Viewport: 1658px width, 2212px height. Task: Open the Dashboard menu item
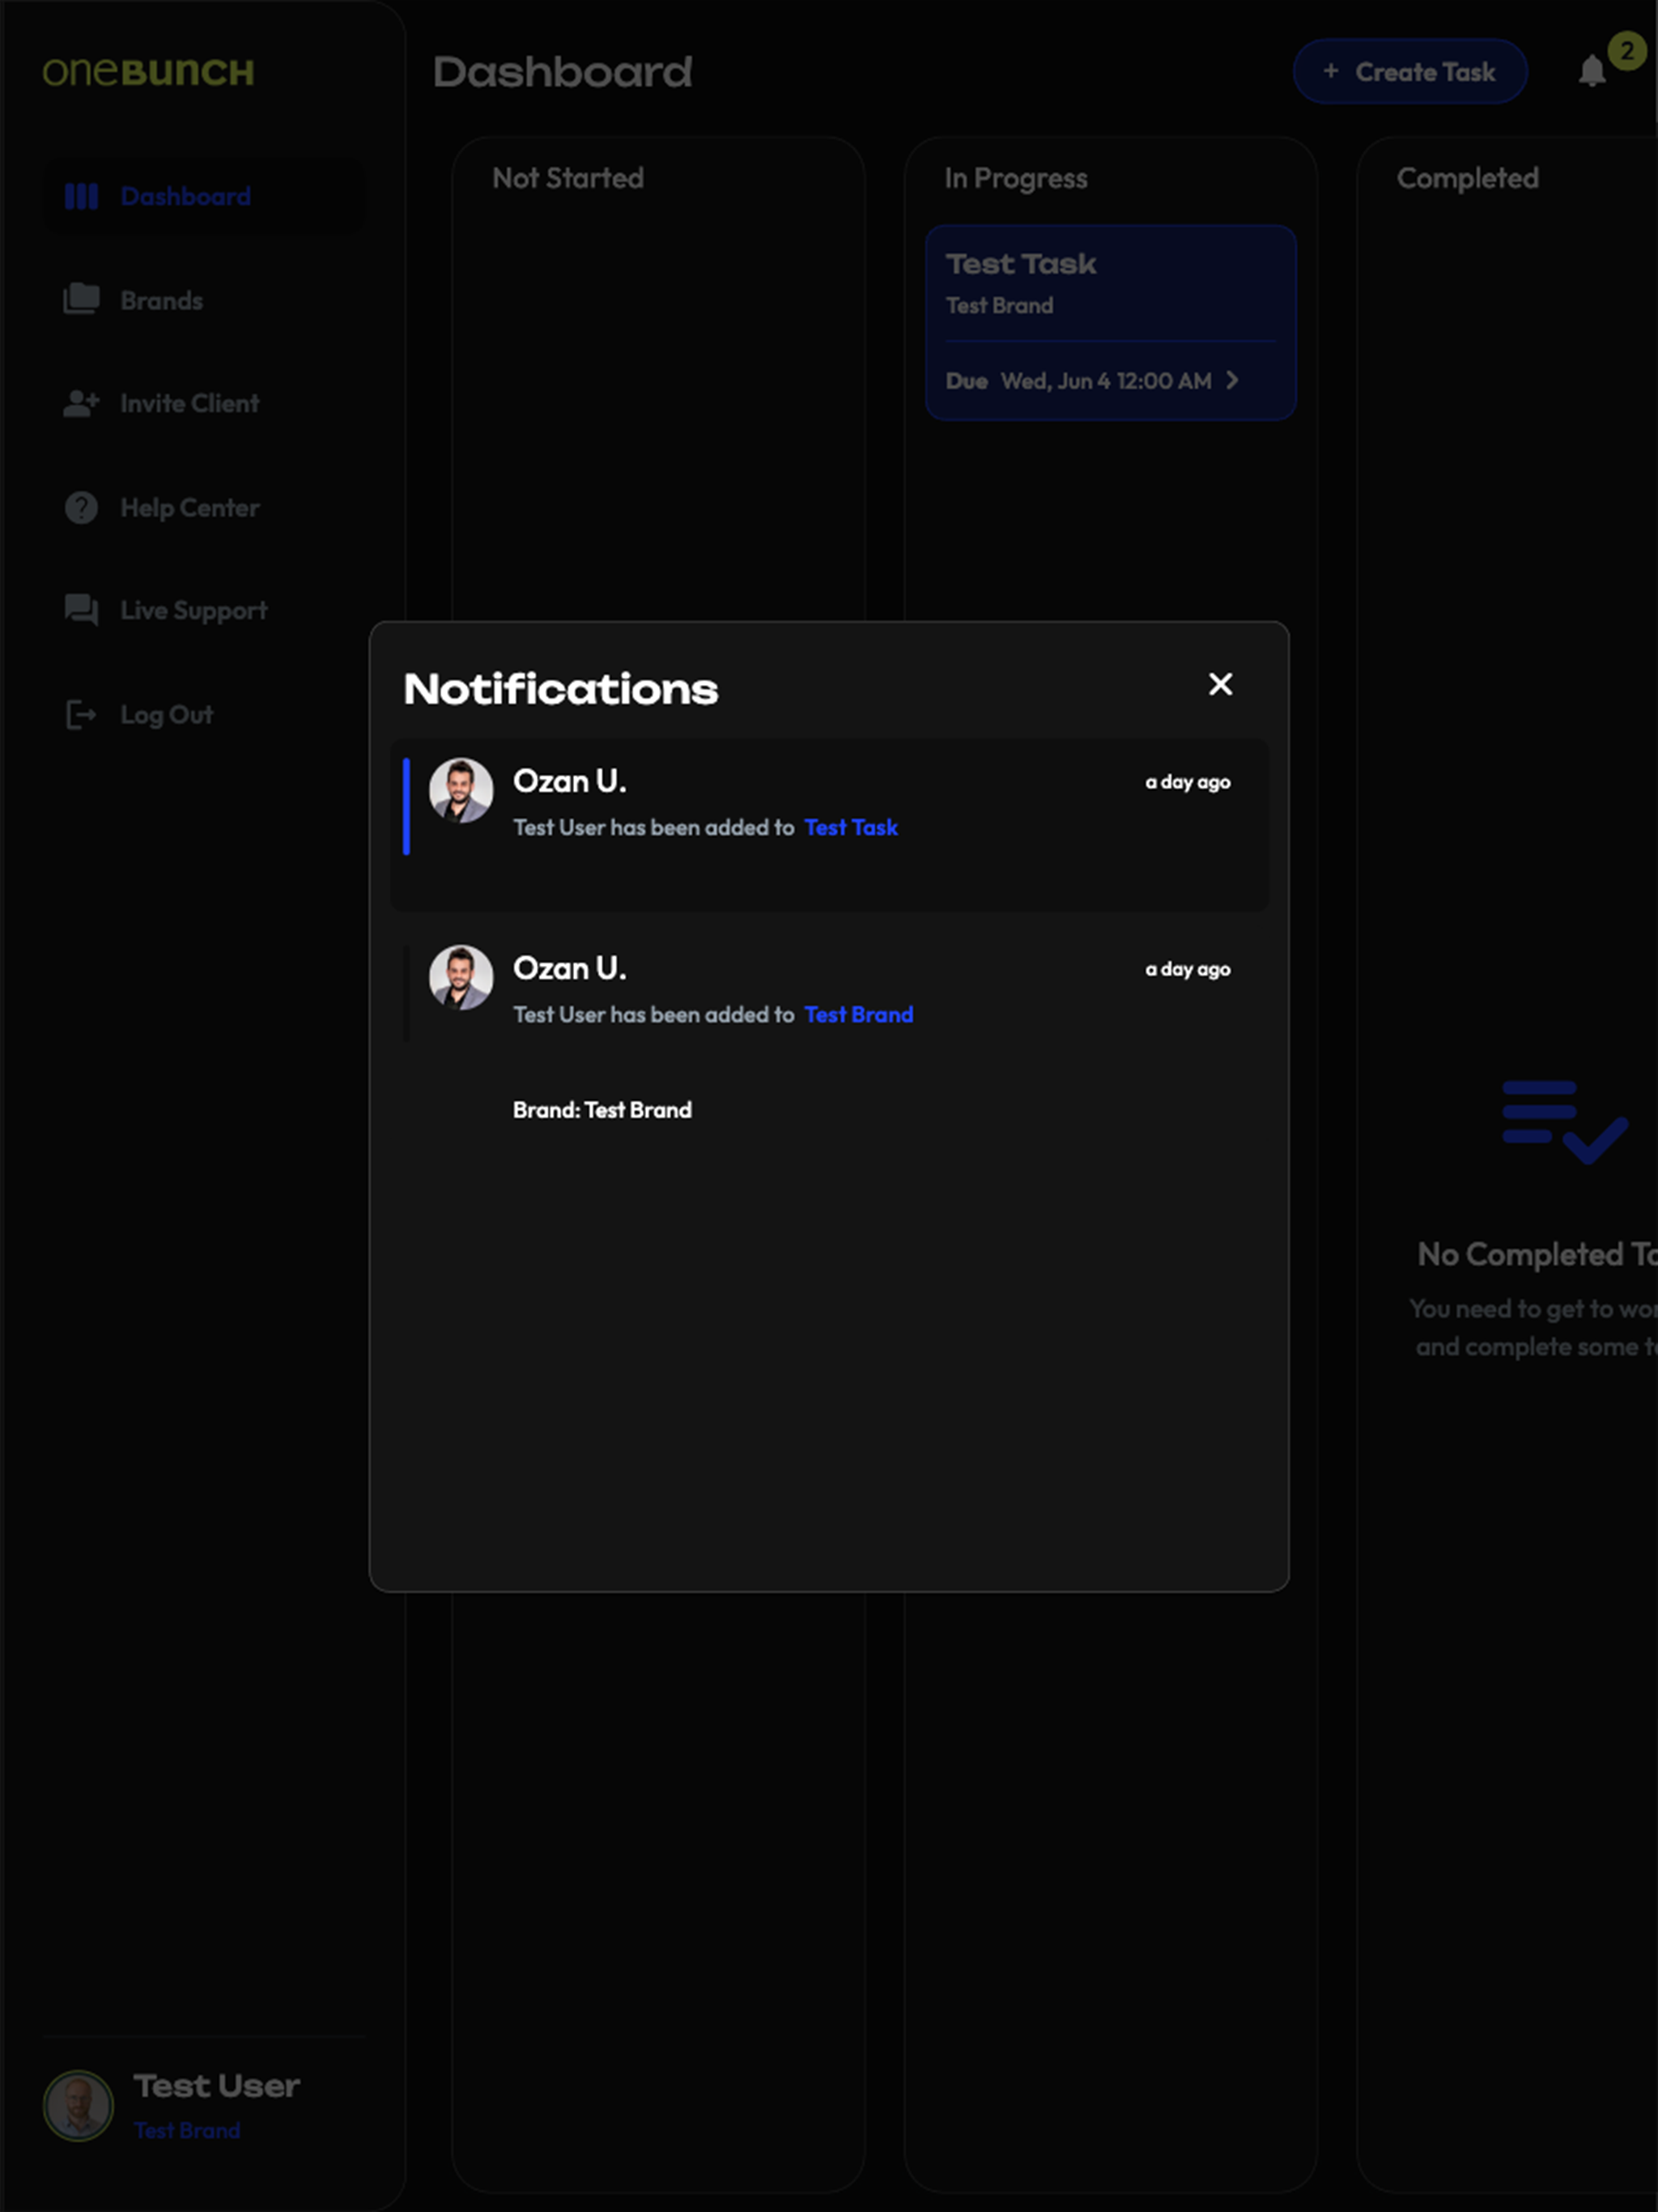coord(205,196)
